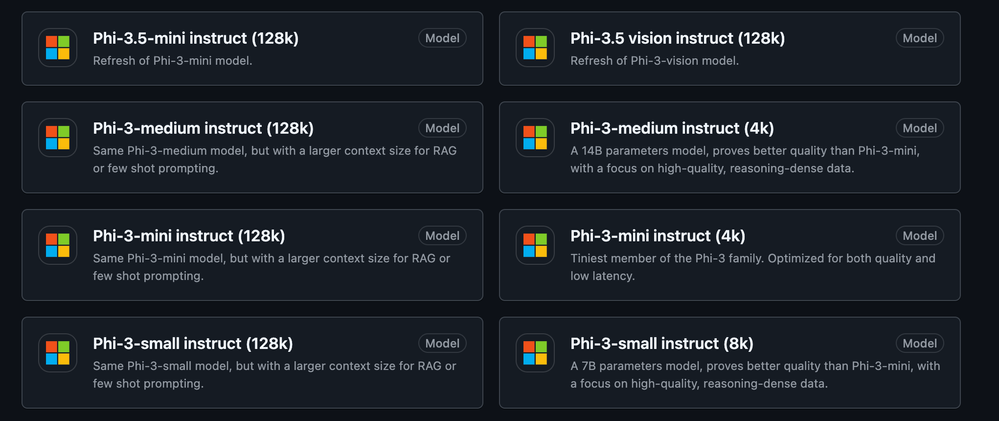This screenshot has width=999, height=421.
Task: Click Model badge on Phi-3-medium instruct (4k) card
Action: [920, 128]
